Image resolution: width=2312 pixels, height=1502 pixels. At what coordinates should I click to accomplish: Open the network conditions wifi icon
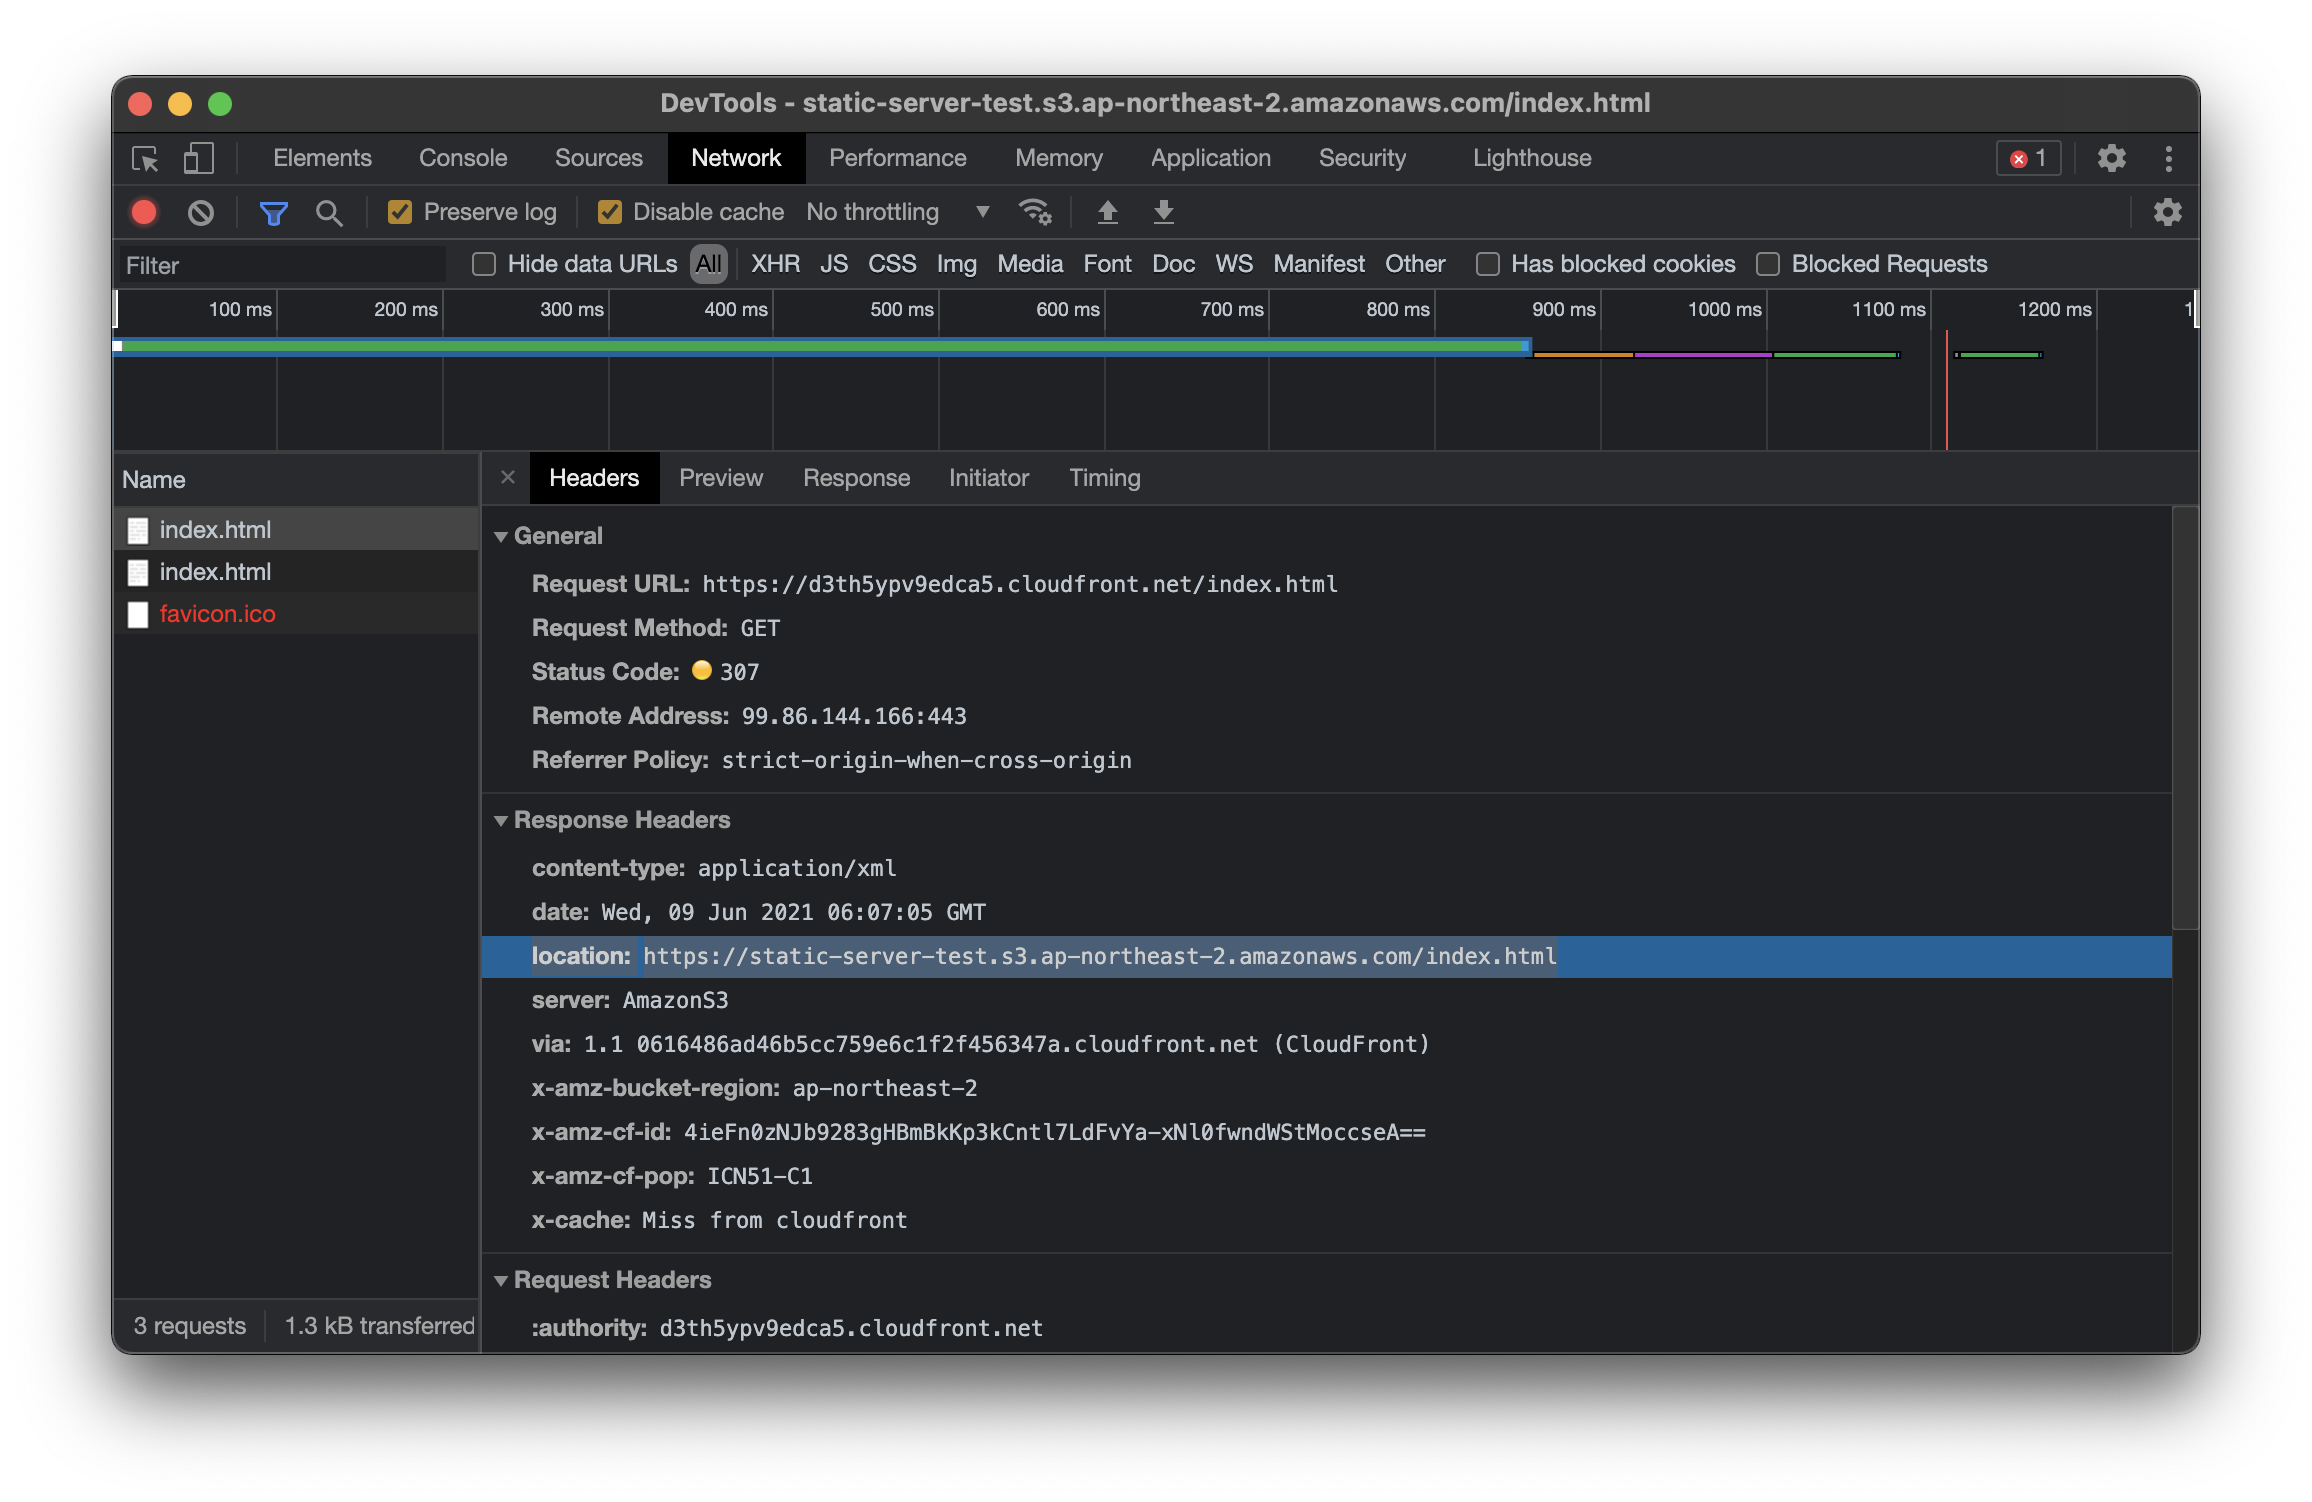[1034, 212]
